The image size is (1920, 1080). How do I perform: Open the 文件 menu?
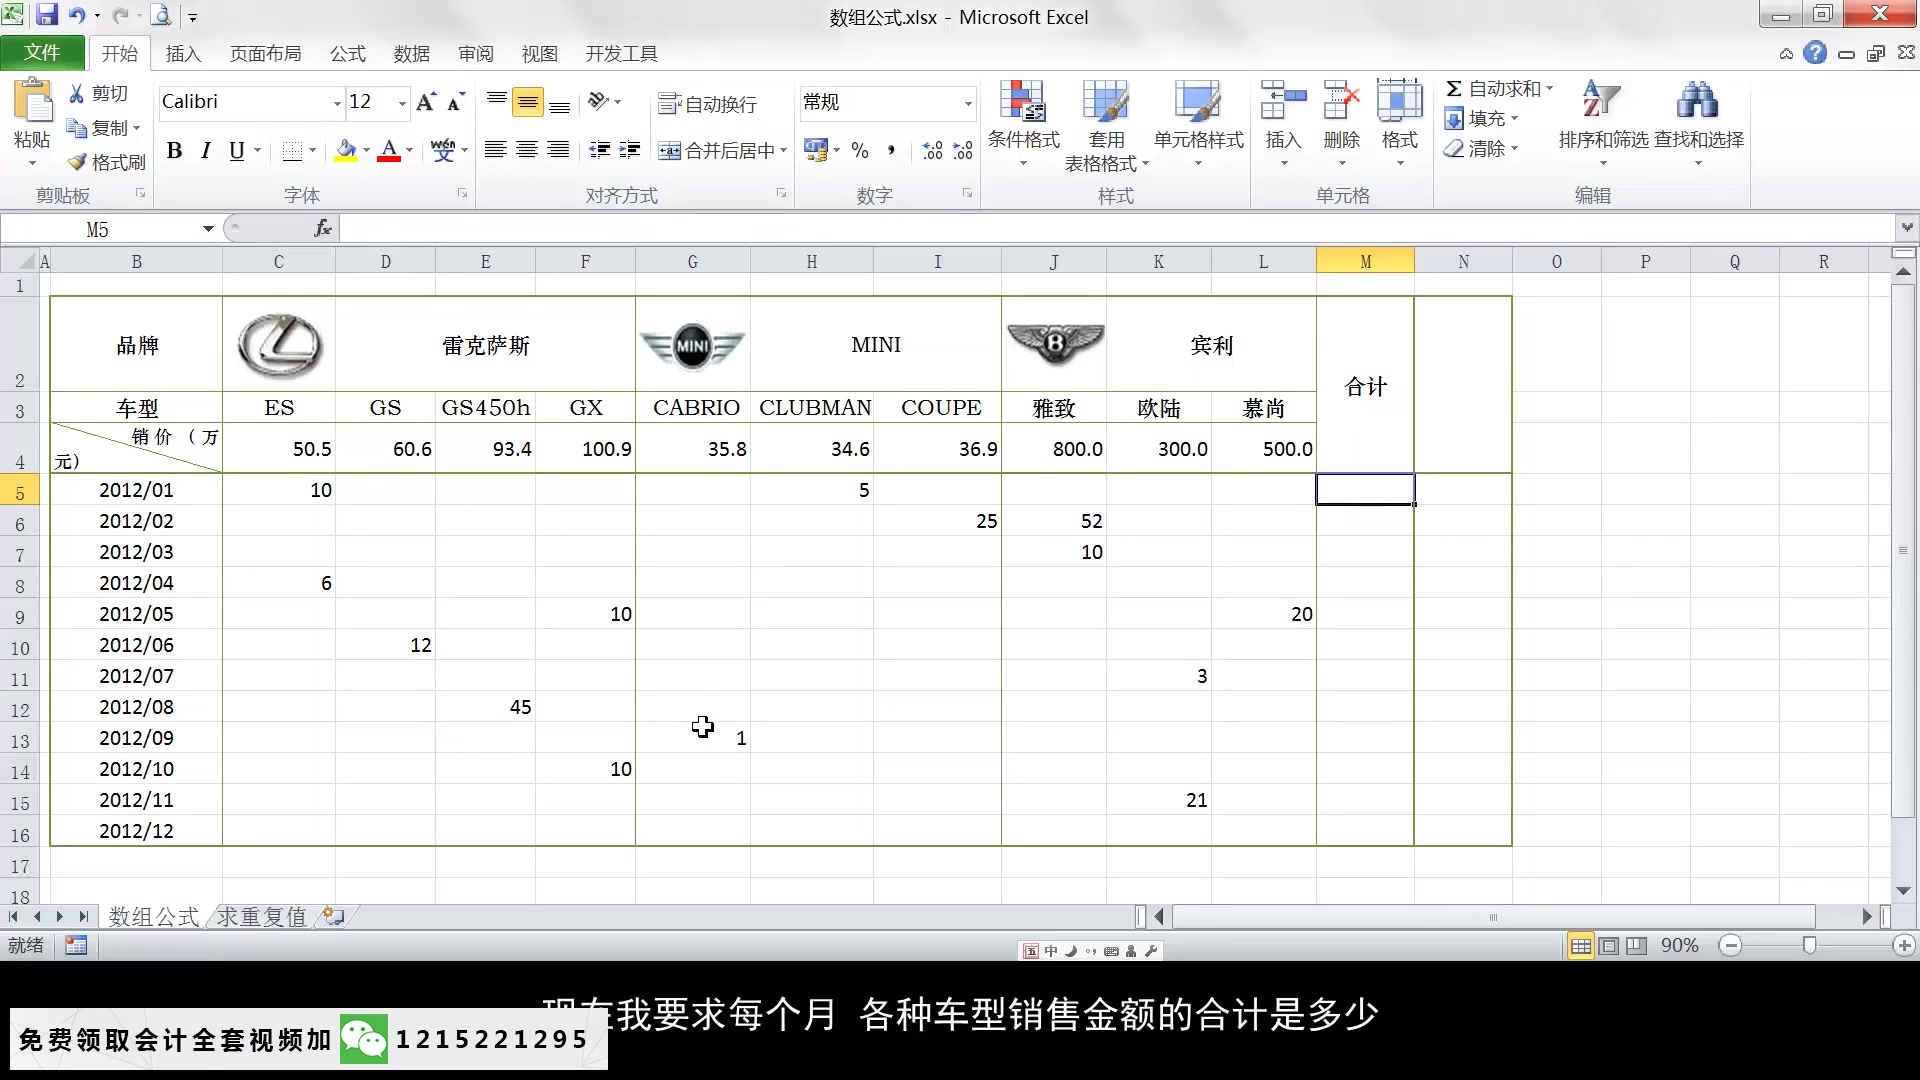pos(42,53)
